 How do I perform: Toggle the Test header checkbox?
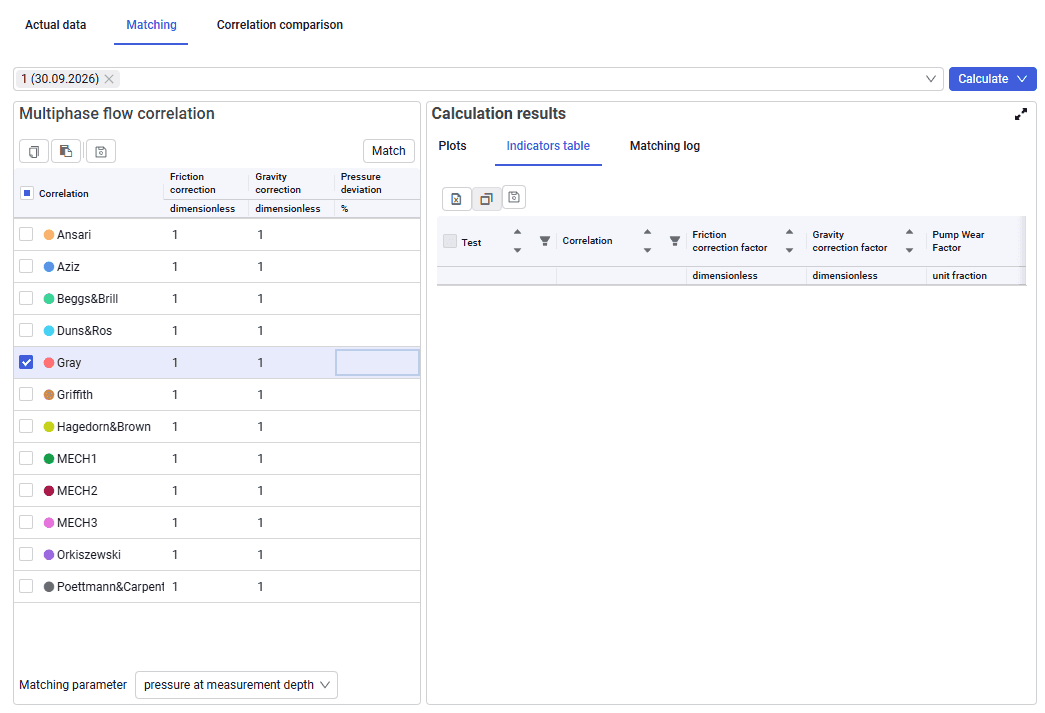450,241
